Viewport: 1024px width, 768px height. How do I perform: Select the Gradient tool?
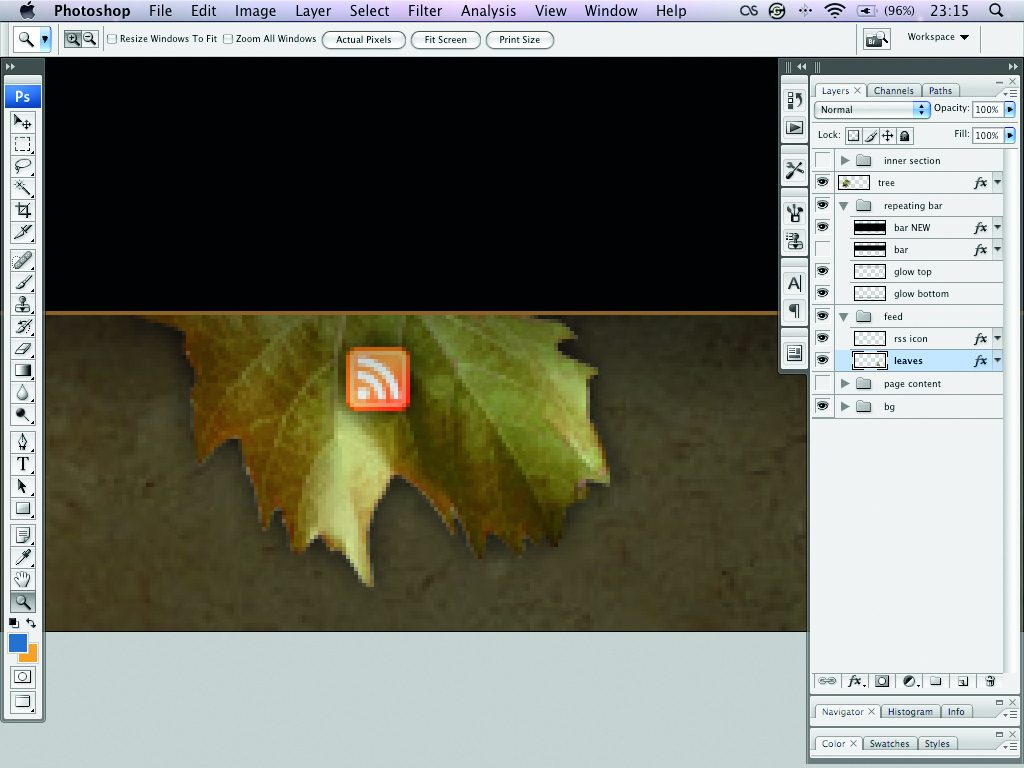[x=23, y=370]
